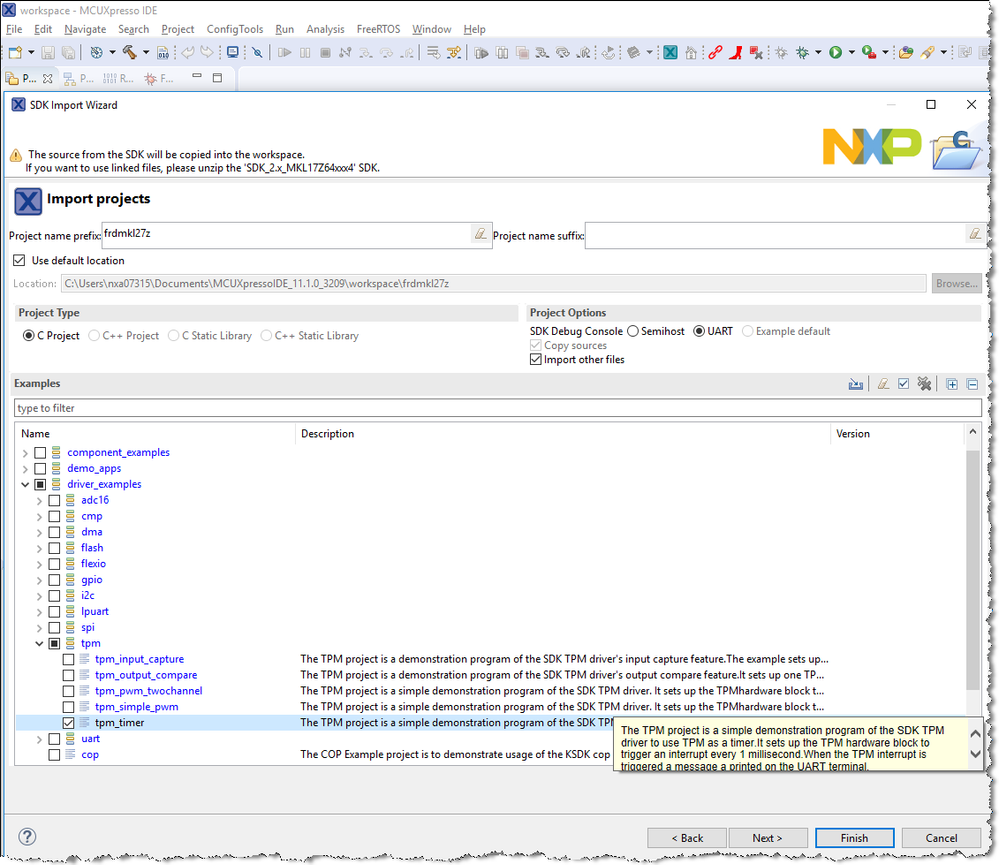Image resolution: width=999 pixels, height=865 pixels.
Task: Check the tpm_input_capture example checkbox
Action: [x=68, y=659]
